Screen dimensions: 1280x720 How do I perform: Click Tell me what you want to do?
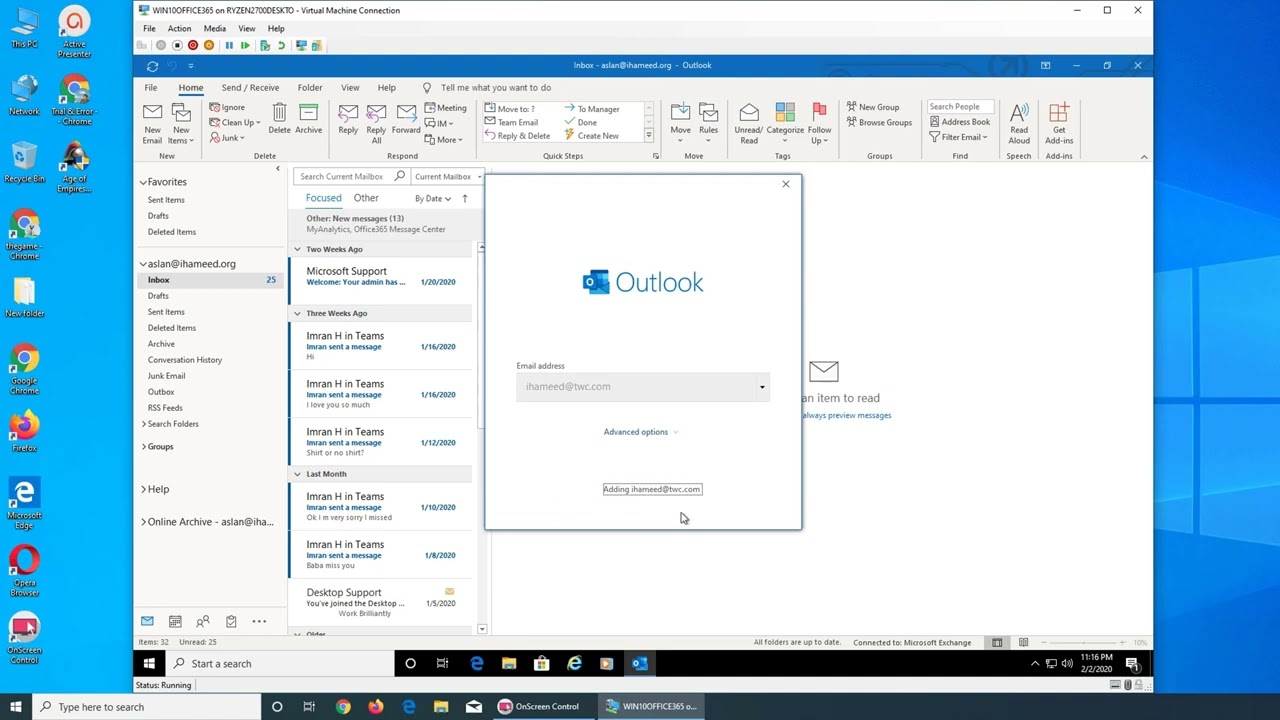pos(496,88)
